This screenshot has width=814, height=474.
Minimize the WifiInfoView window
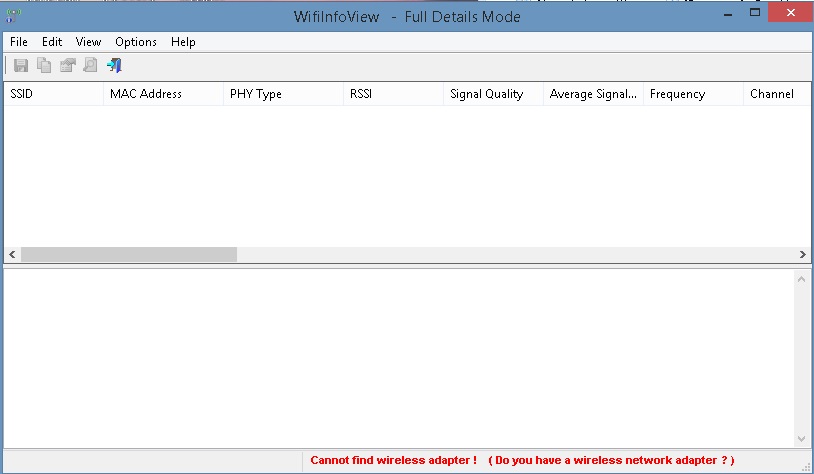(x=728, y=13)
